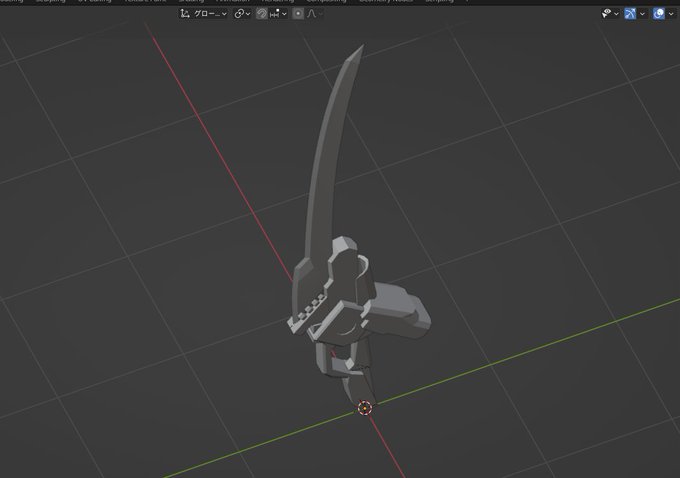This screenshot has width=680, height=478.
Task: Toggle viewport overlays display
Action: 659,14
